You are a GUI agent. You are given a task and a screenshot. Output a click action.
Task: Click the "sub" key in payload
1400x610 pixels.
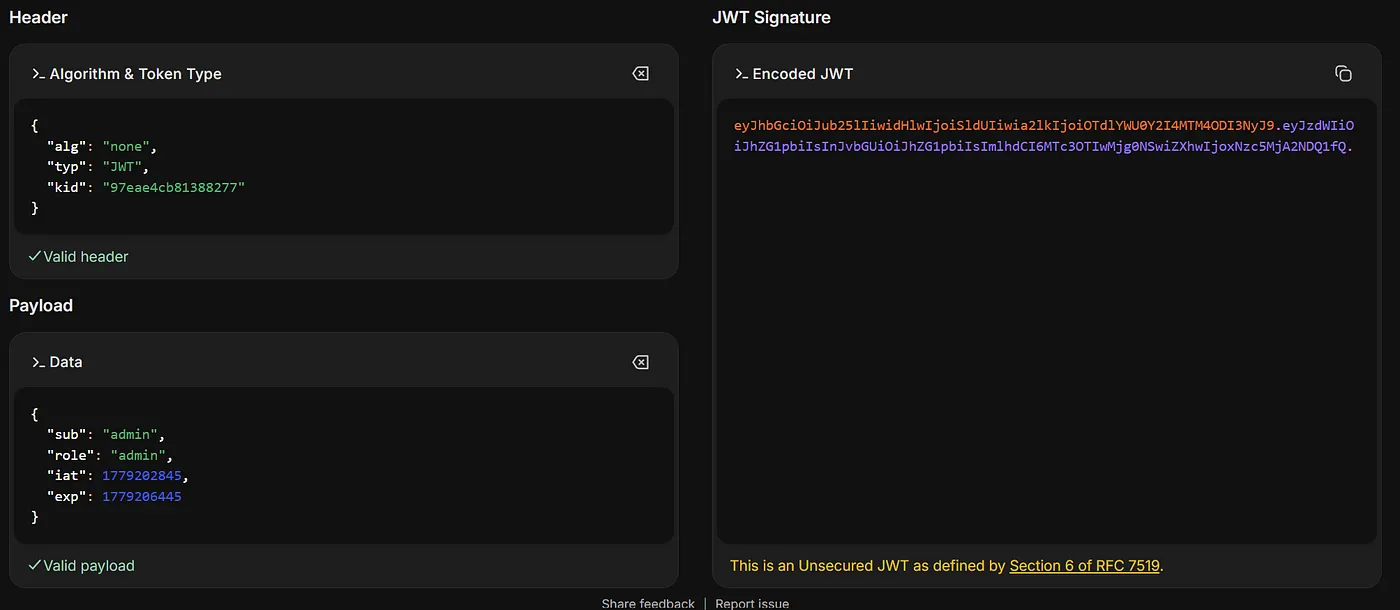66,435
